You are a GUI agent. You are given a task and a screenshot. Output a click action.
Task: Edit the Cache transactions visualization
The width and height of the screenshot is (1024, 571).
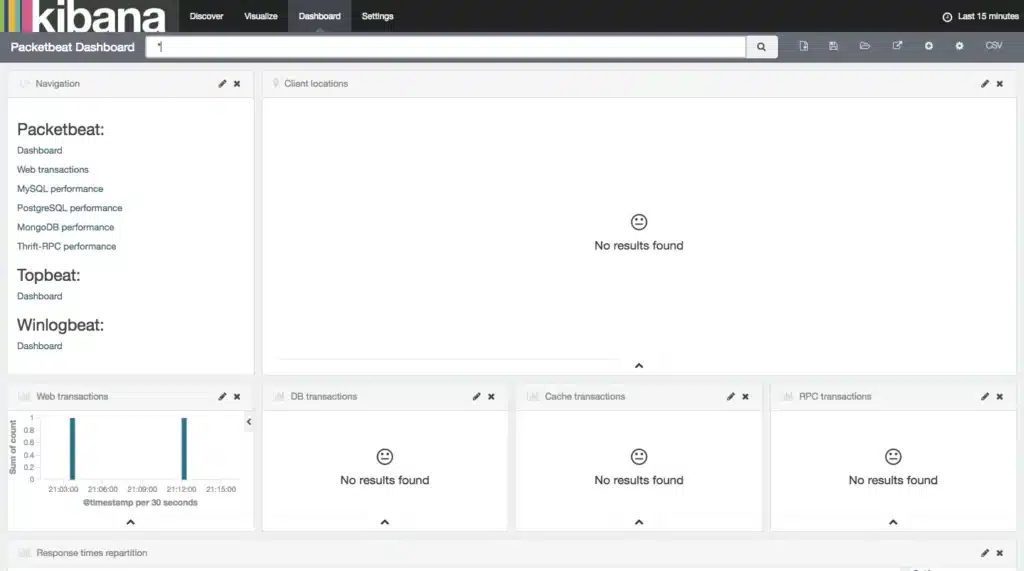[x=731, y=397]
